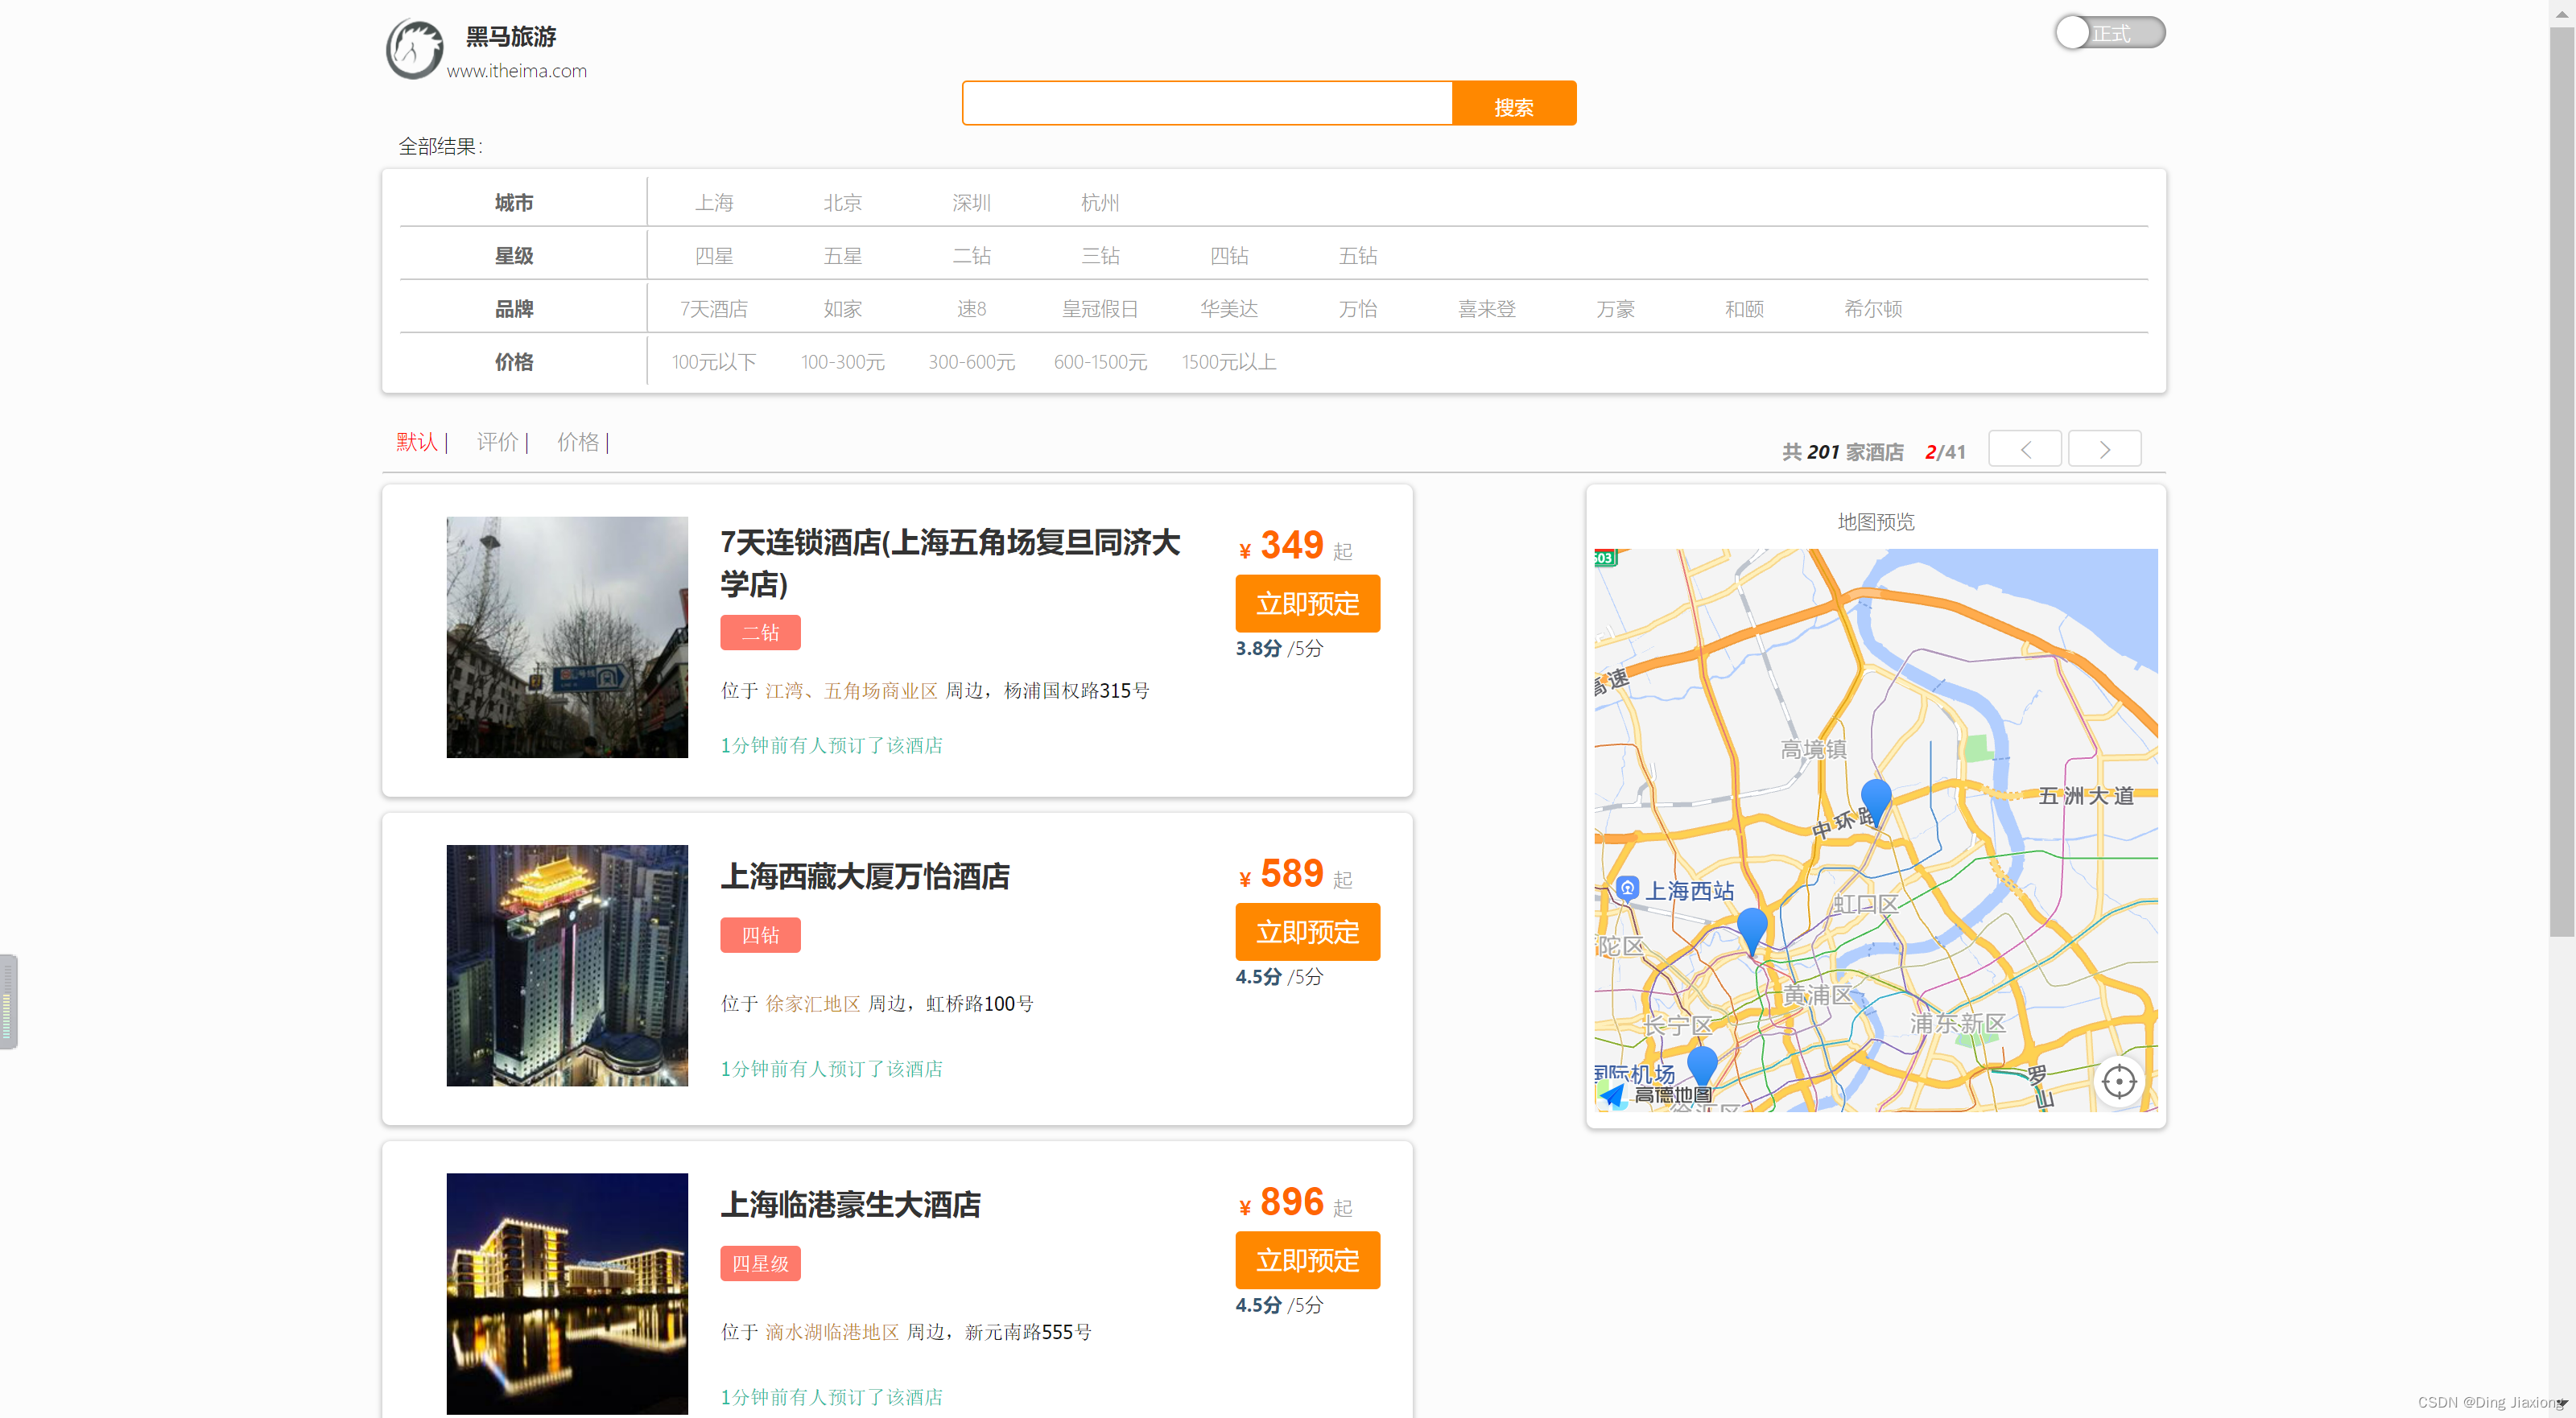Screen dimensions: 2576x1418
Task: Book 上海临港豪生大酒店 with 立即预定
Action: (1307, 1260)
